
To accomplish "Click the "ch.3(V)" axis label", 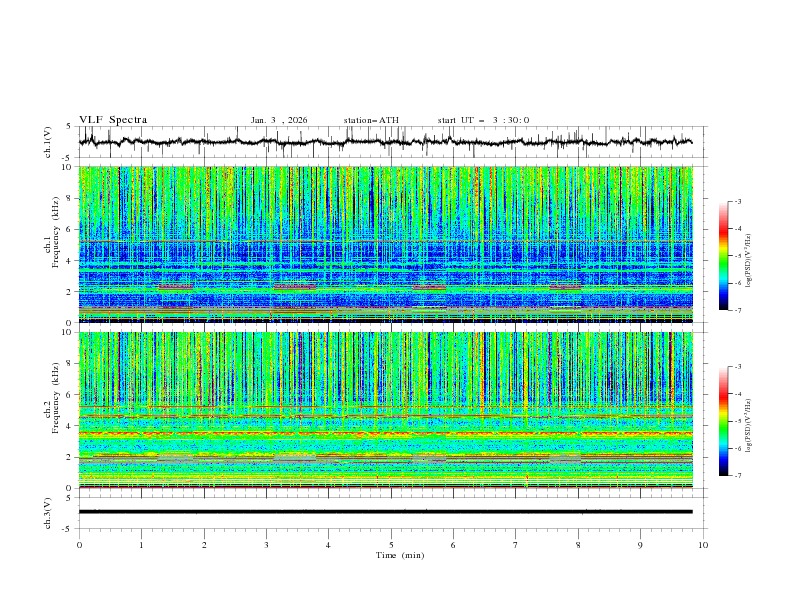I will point(48,513).
